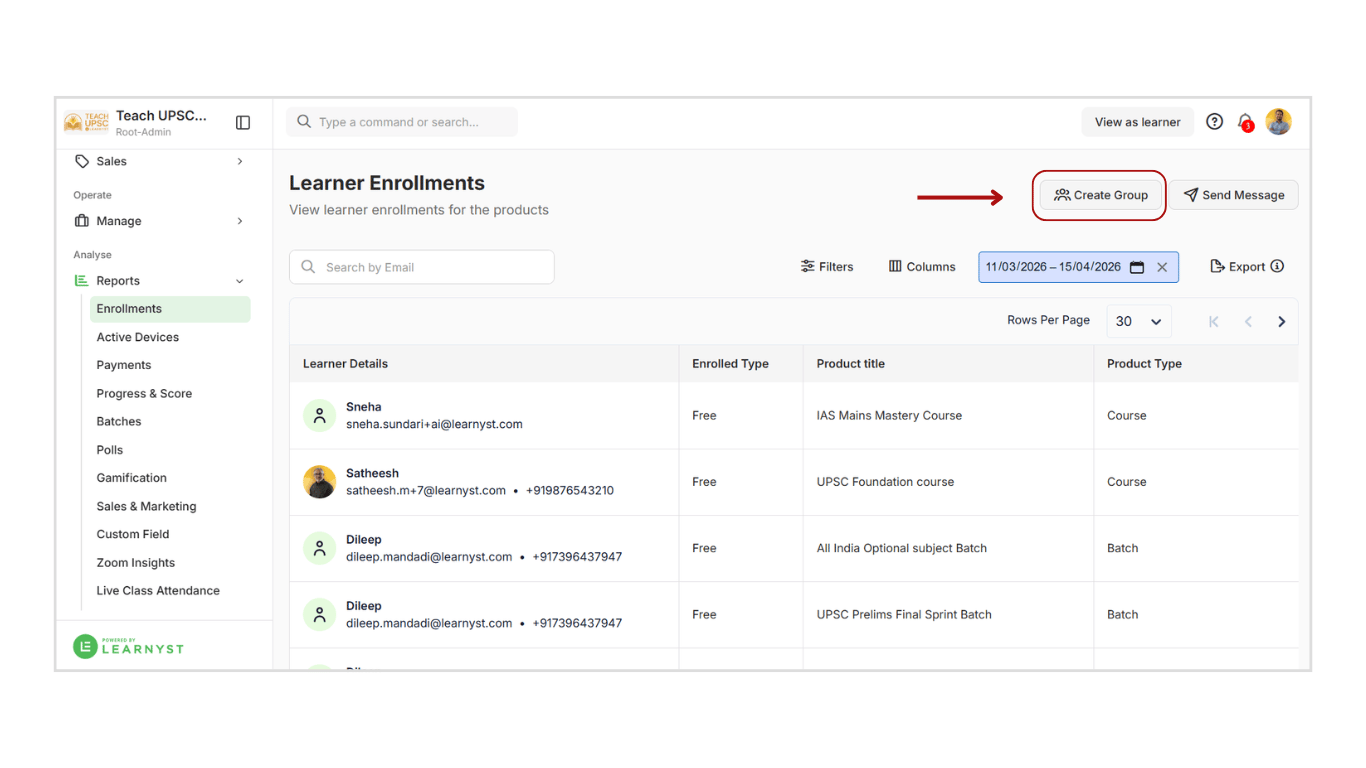Open the Batches report
Screen dimensions: 1366x768
click(119, 422)
